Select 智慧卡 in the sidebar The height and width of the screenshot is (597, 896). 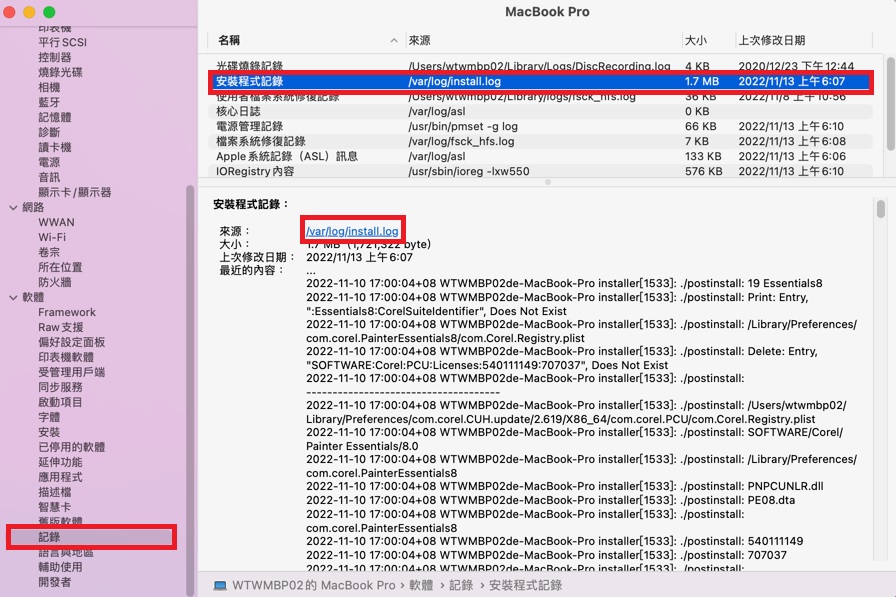55,507
